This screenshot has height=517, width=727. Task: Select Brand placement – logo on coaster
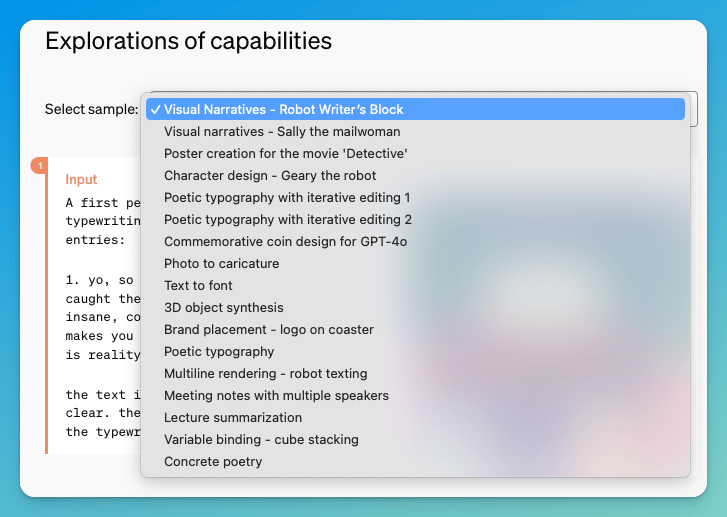(x=415, y=330)
